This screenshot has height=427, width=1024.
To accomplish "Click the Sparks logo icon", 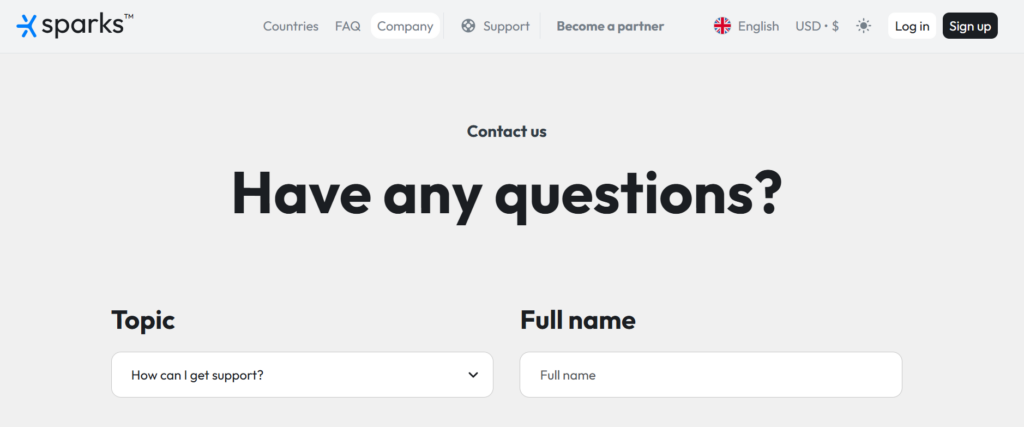I will tap(27, 26).
